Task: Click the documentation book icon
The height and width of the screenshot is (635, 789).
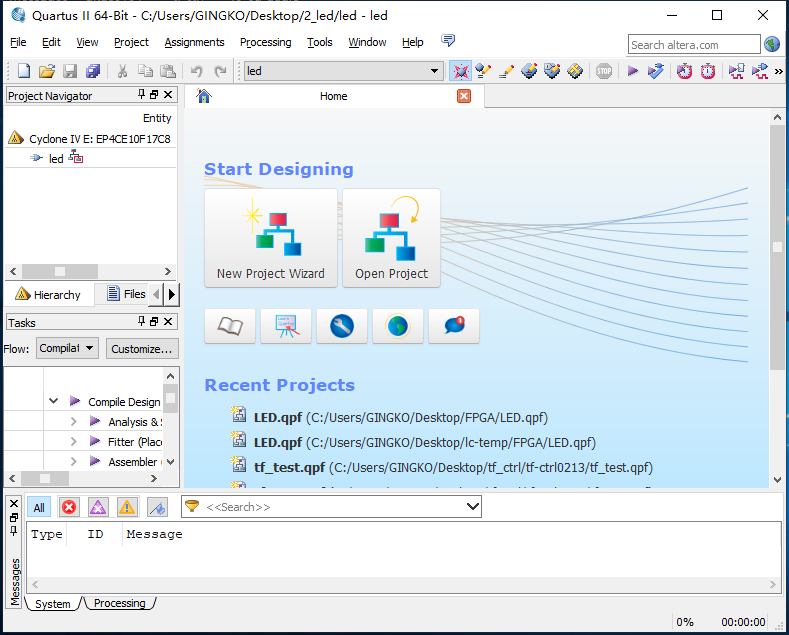Action: tap(229, 326)
